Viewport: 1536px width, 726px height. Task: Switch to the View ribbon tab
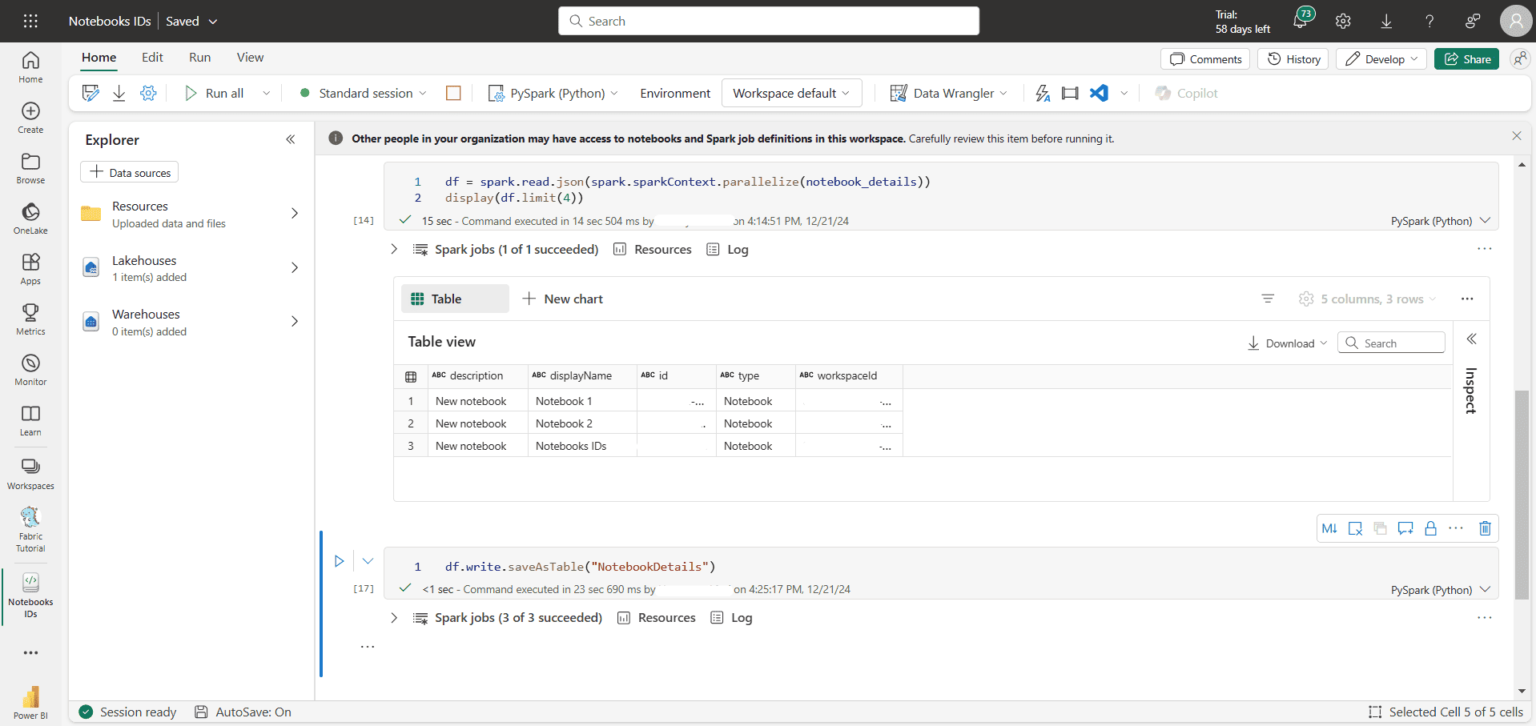[x=250, y=58]
